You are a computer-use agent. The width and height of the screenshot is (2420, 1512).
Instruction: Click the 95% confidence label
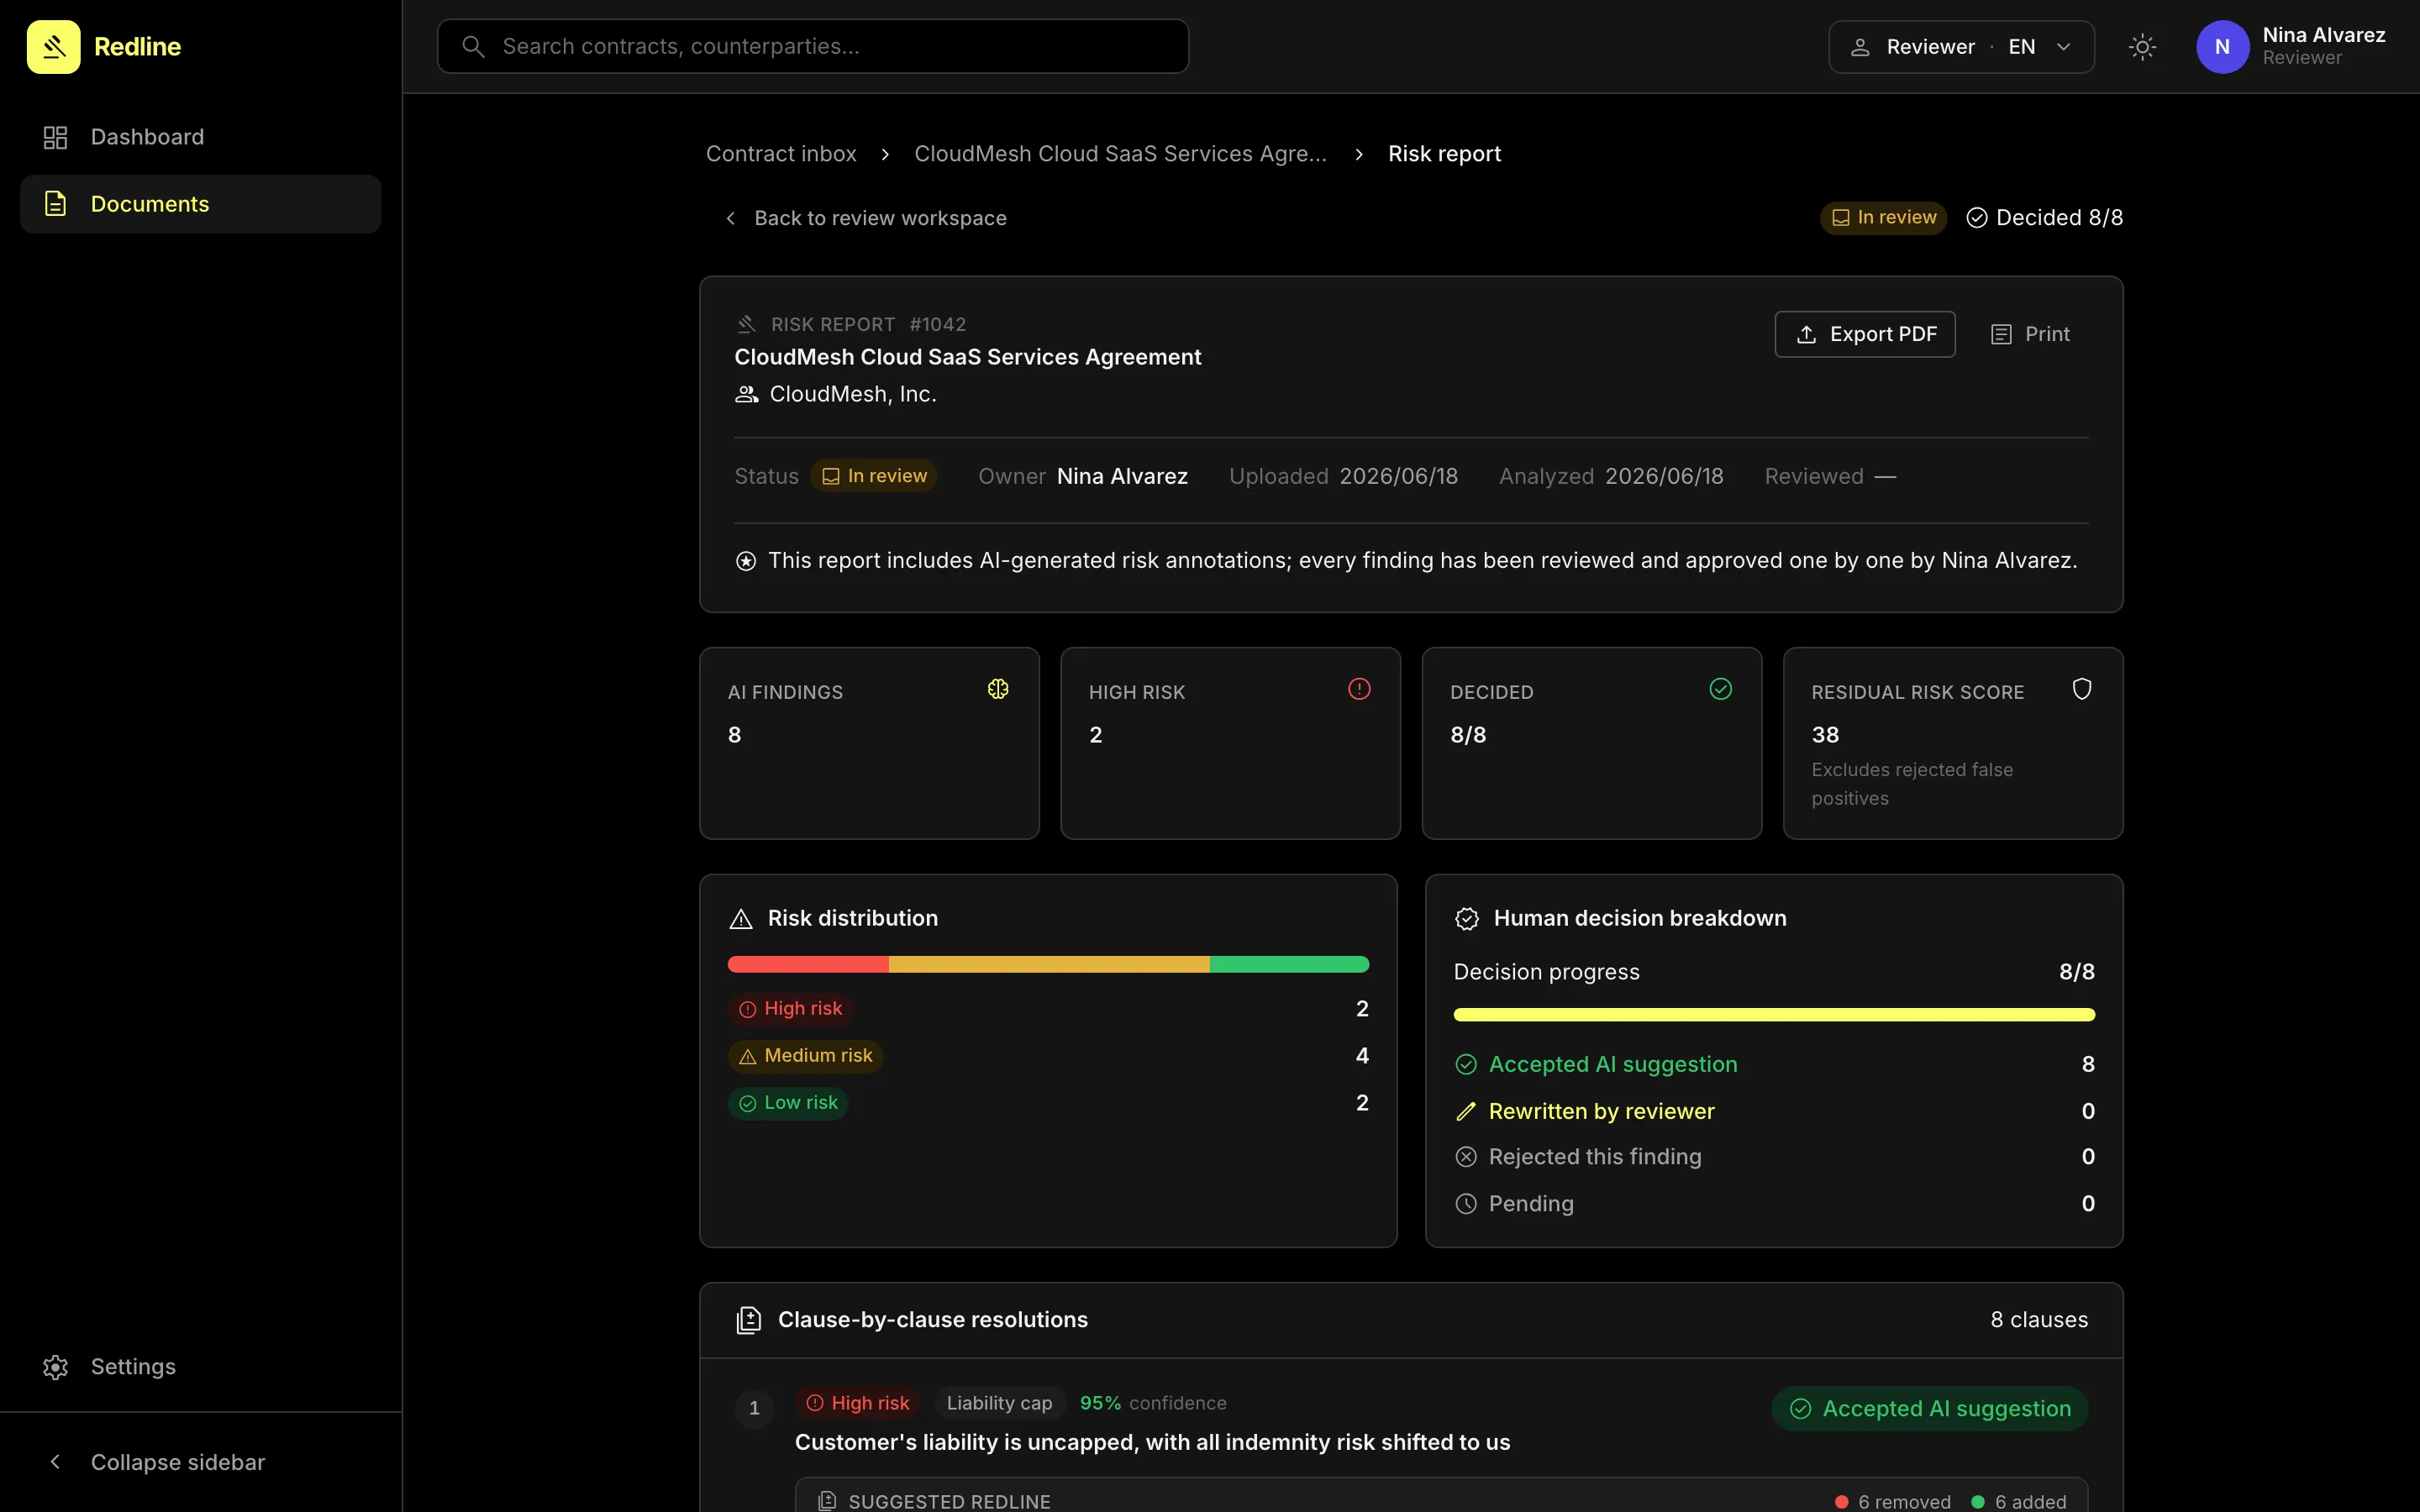coord(1153,1403)
